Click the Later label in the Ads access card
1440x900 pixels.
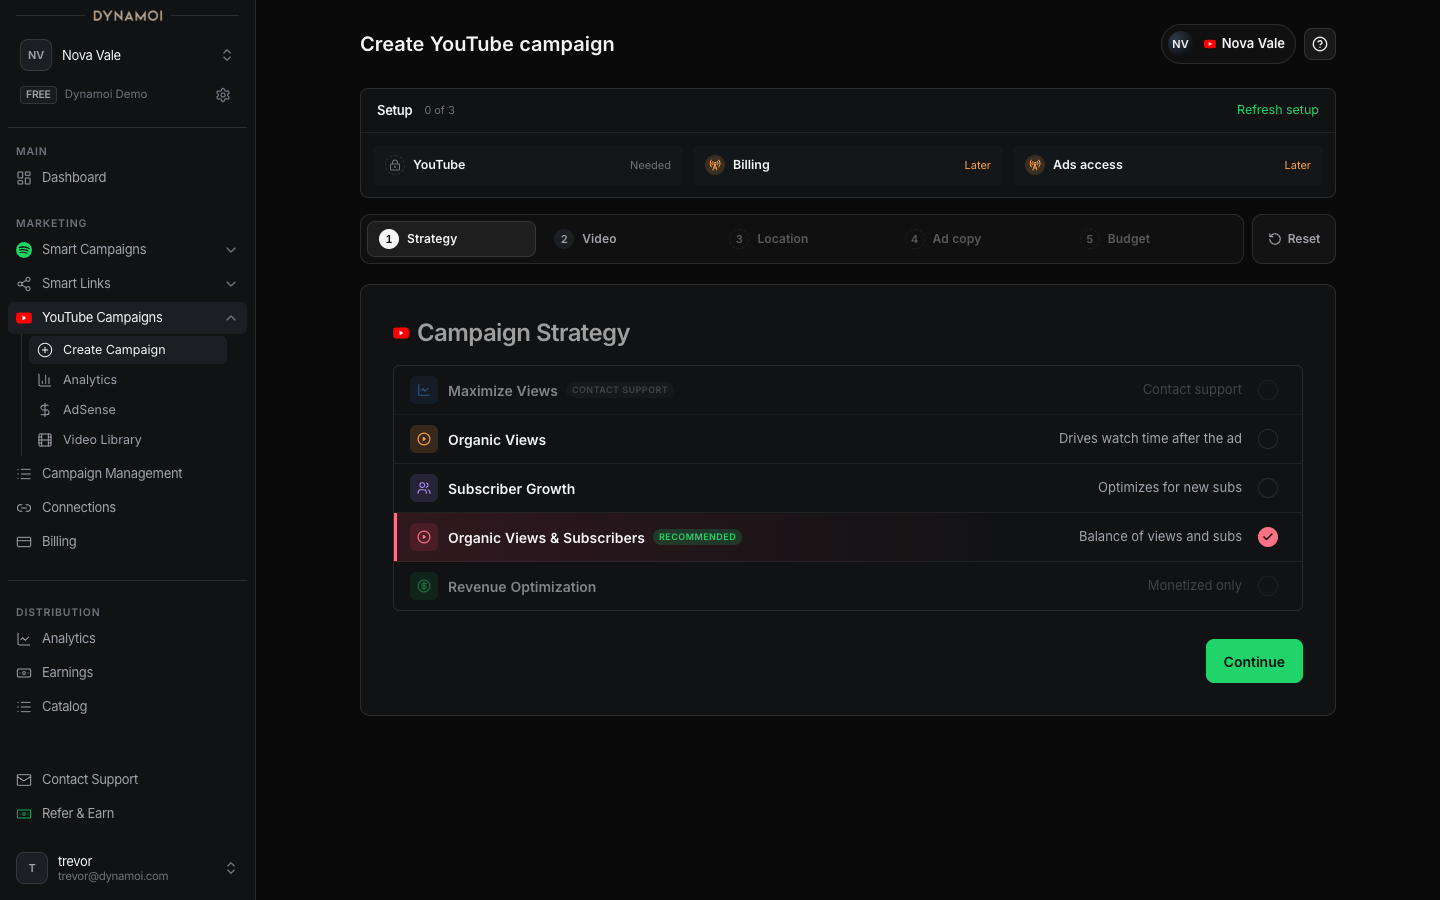[x=1297, y=166]
